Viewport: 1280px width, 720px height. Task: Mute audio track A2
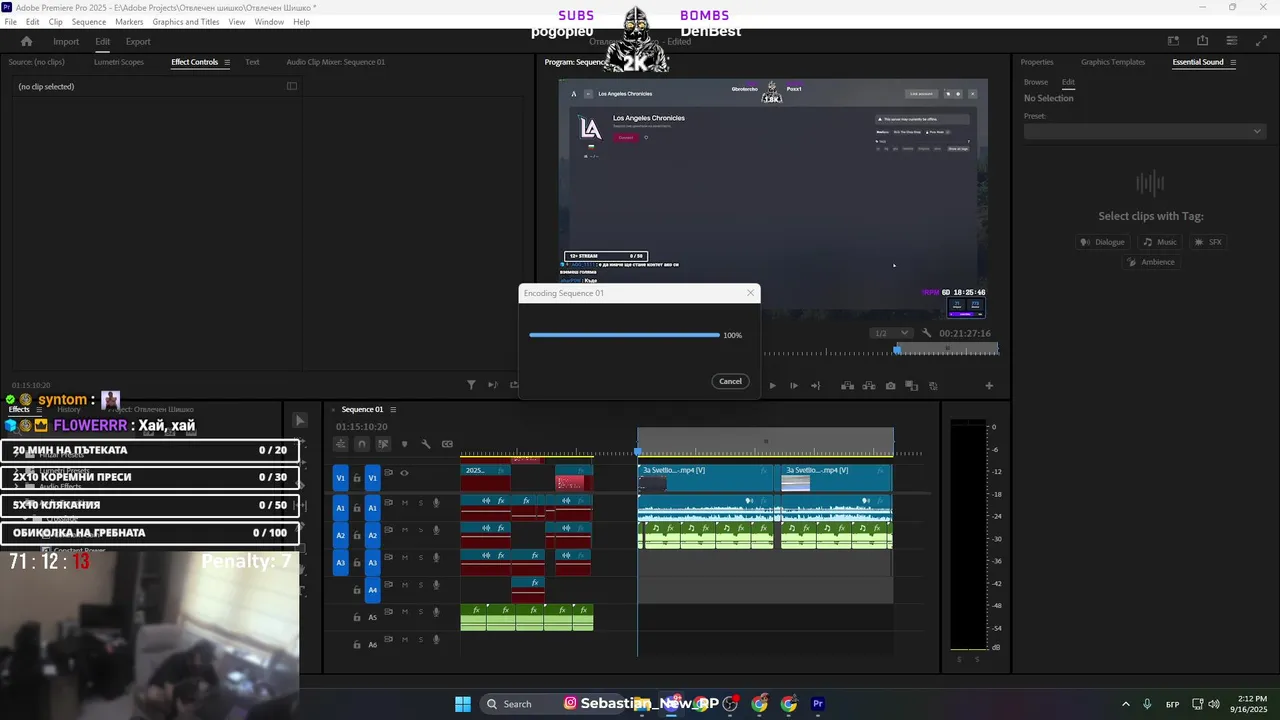(x=404, y=530)
